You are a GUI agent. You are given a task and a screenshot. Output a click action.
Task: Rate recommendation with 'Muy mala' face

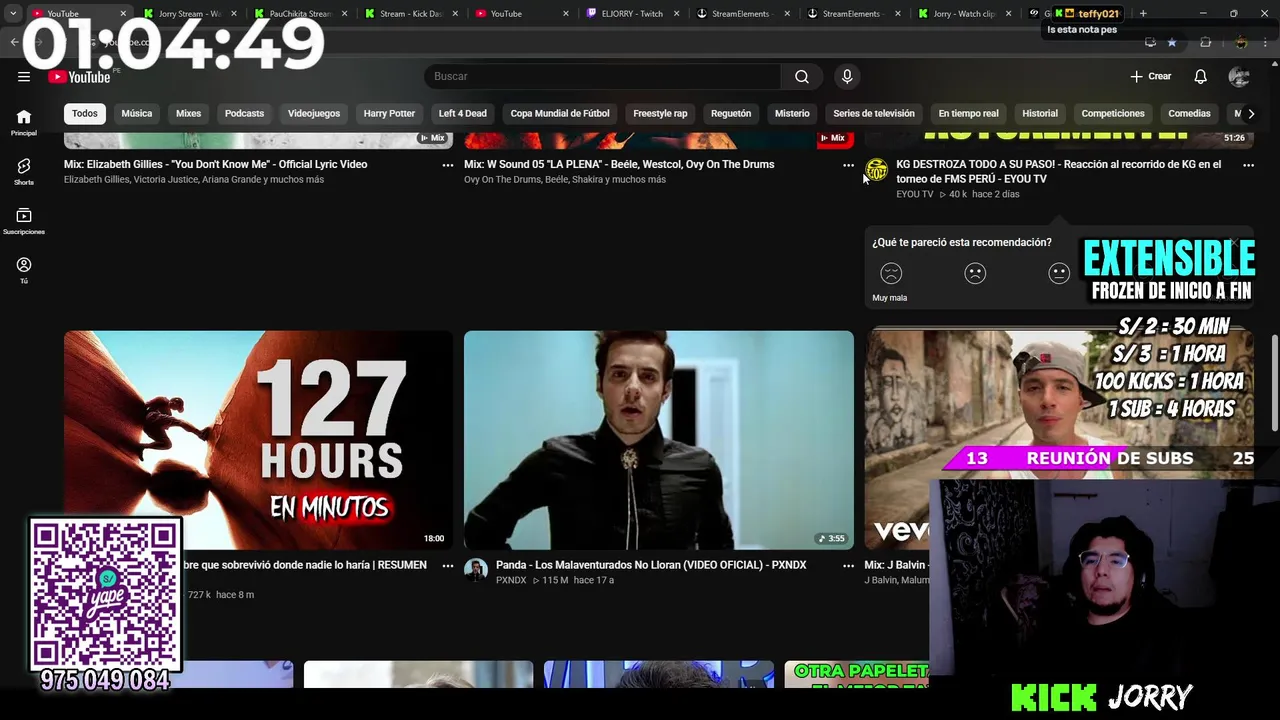tap(891, 273)
